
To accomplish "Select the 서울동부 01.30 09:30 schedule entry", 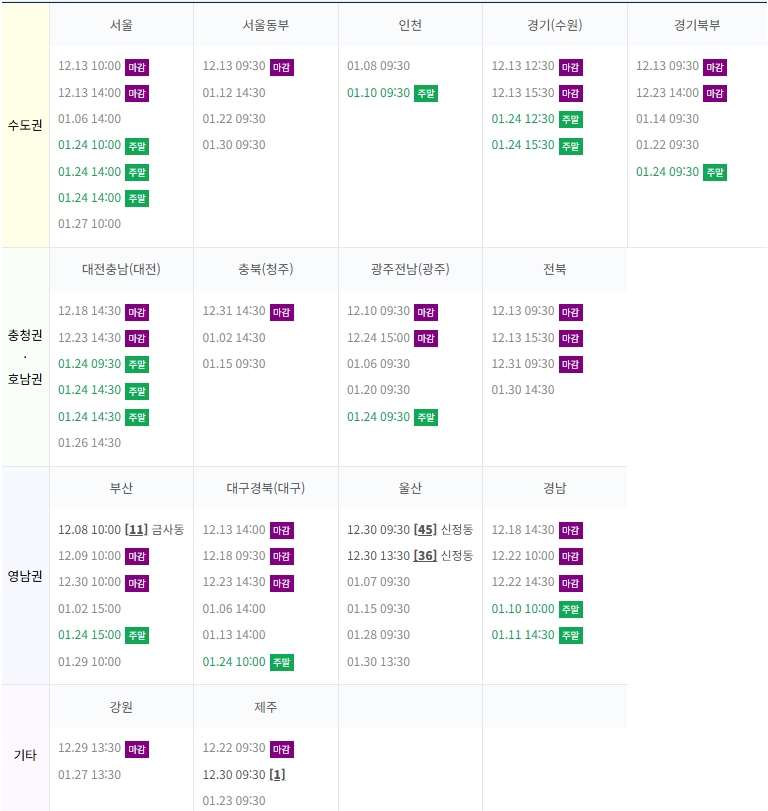I will (x=234, y=145).
